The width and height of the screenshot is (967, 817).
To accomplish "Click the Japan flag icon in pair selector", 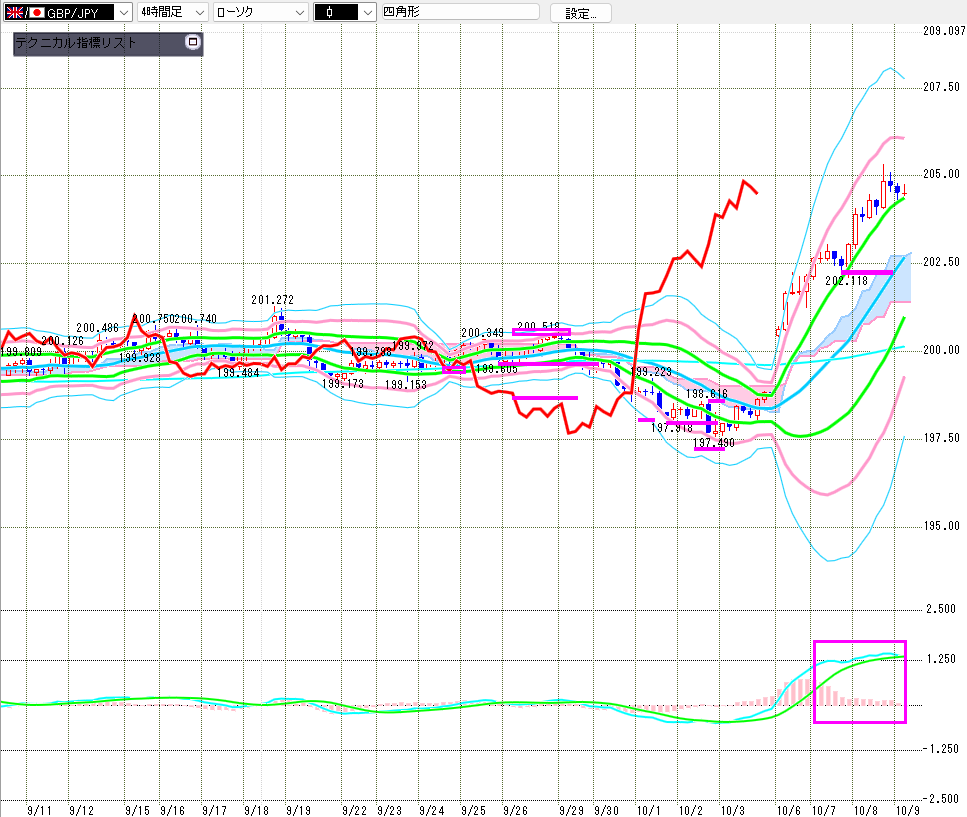I will (x=37, y=12).
